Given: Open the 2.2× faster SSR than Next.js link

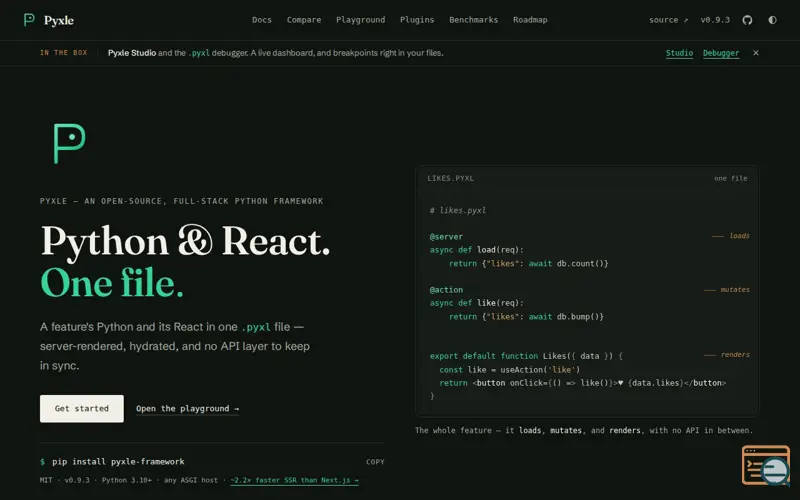Looking at the screenshot, I should tap(294, 480).
